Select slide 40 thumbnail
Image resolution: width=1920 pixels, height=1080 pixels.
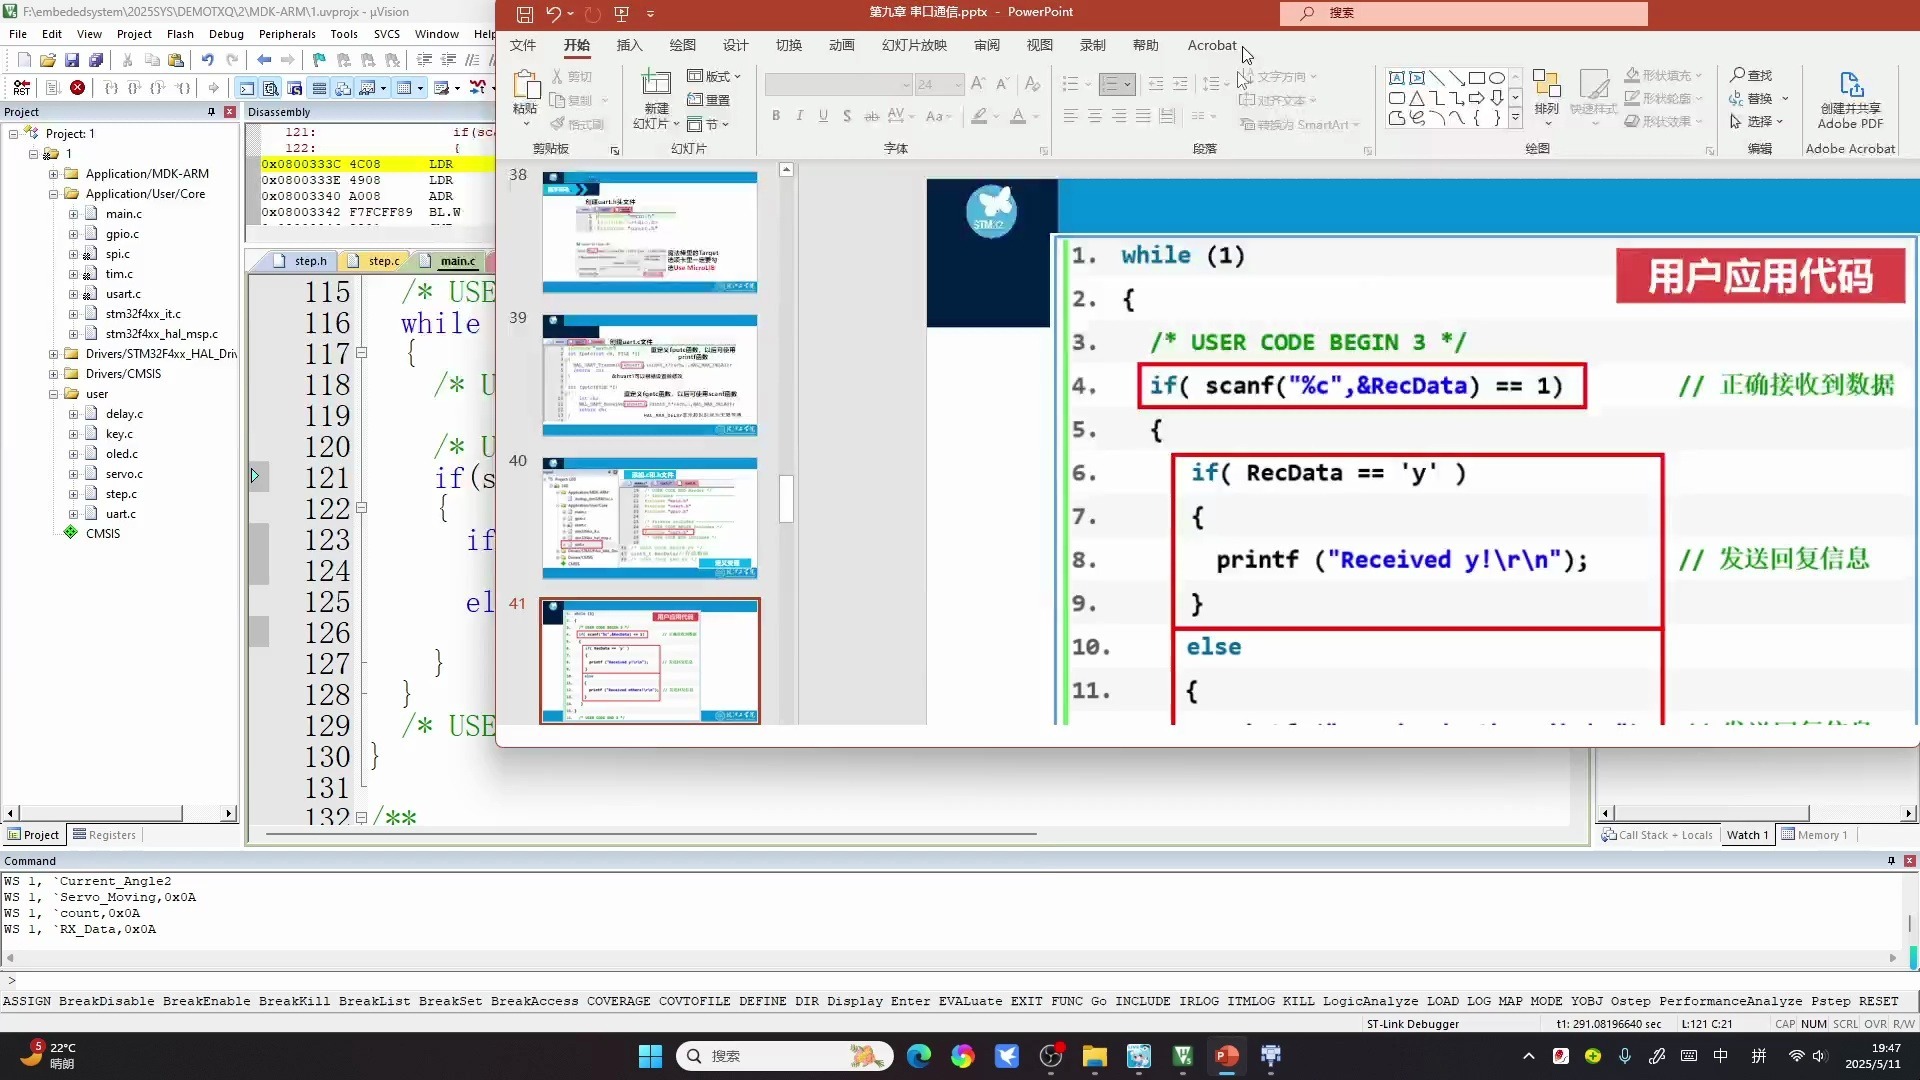[650, 518]
